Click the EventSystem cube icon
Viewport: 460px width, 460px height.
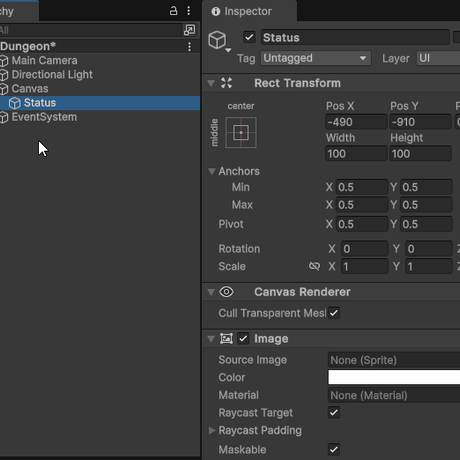4,117
